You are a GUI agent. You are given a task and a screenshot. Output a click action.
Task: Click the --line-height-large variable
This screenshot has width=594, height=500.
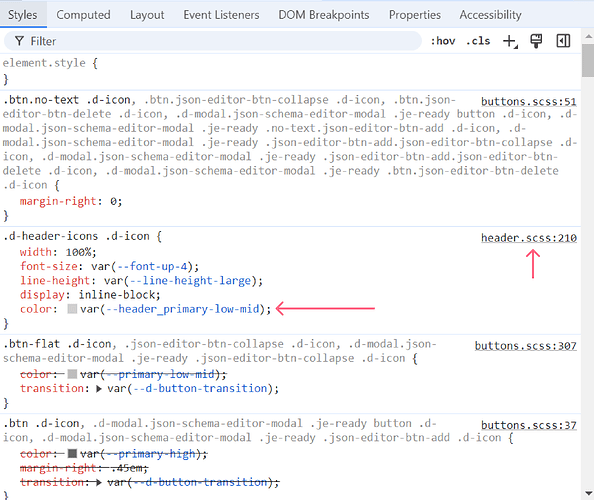pyautogui.click(x=191, y=281)
